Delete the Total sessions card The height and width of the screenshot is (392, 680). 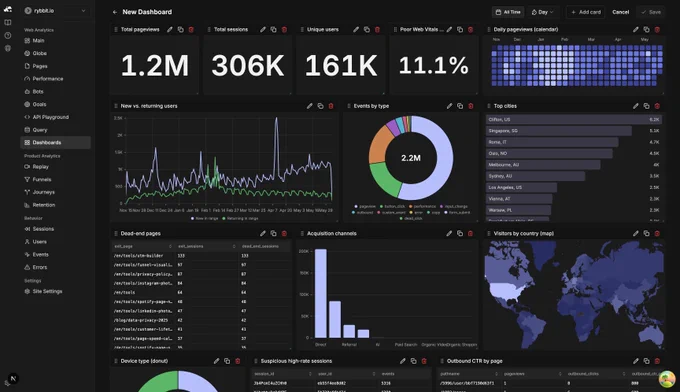284,29
